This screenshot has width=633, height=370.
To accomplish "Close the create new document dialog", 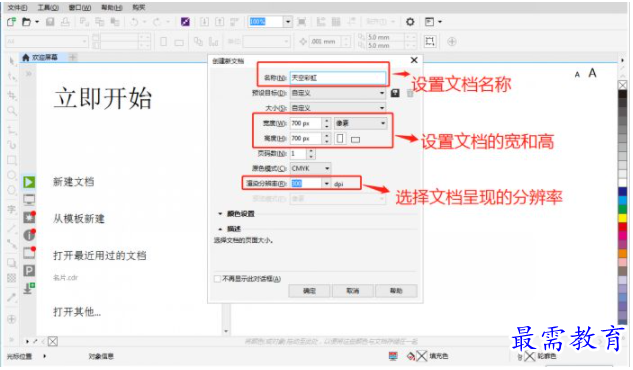I will [x=414, y=60].
